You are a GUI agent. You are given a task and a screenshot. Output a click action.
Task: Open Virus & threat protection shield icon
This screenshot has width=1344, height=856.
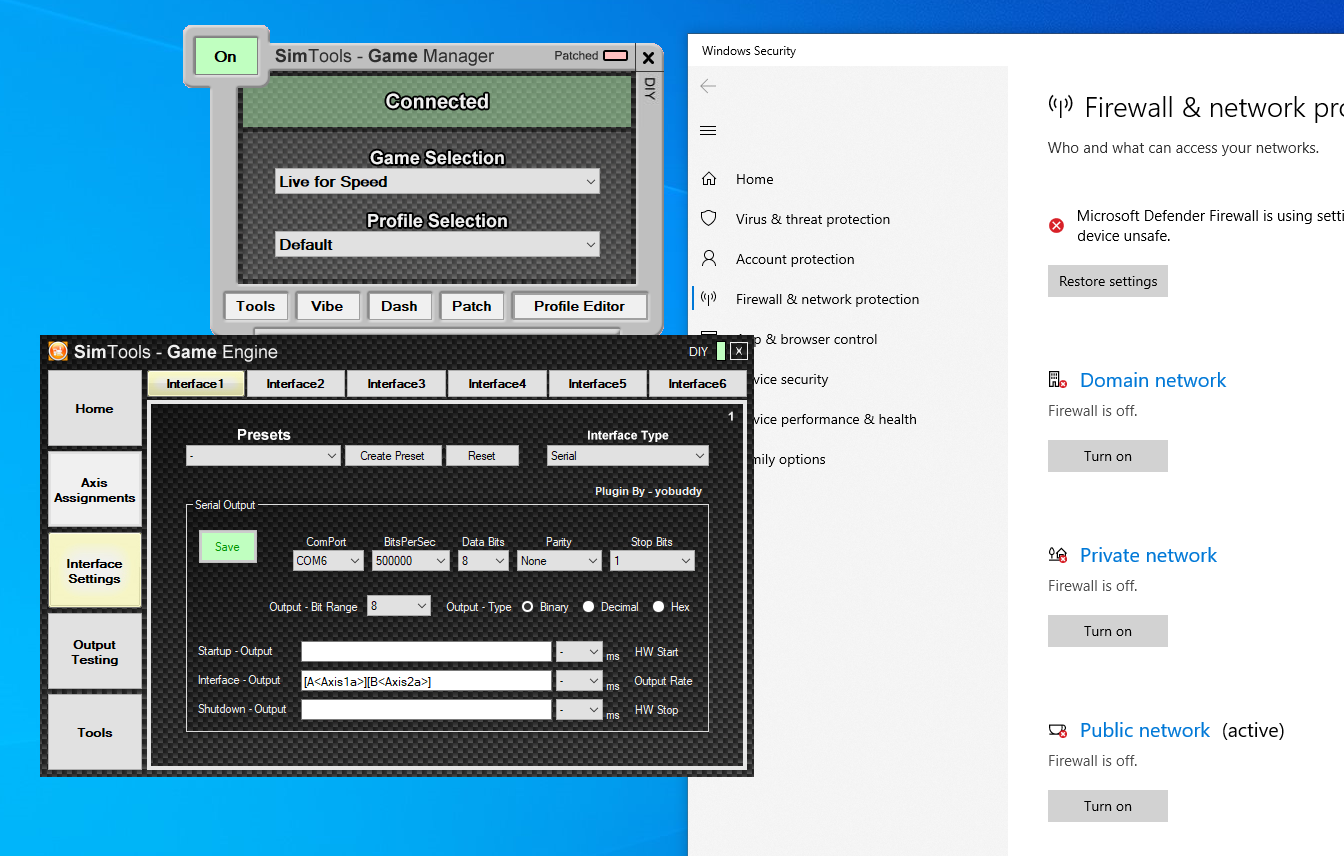point(709,219)
